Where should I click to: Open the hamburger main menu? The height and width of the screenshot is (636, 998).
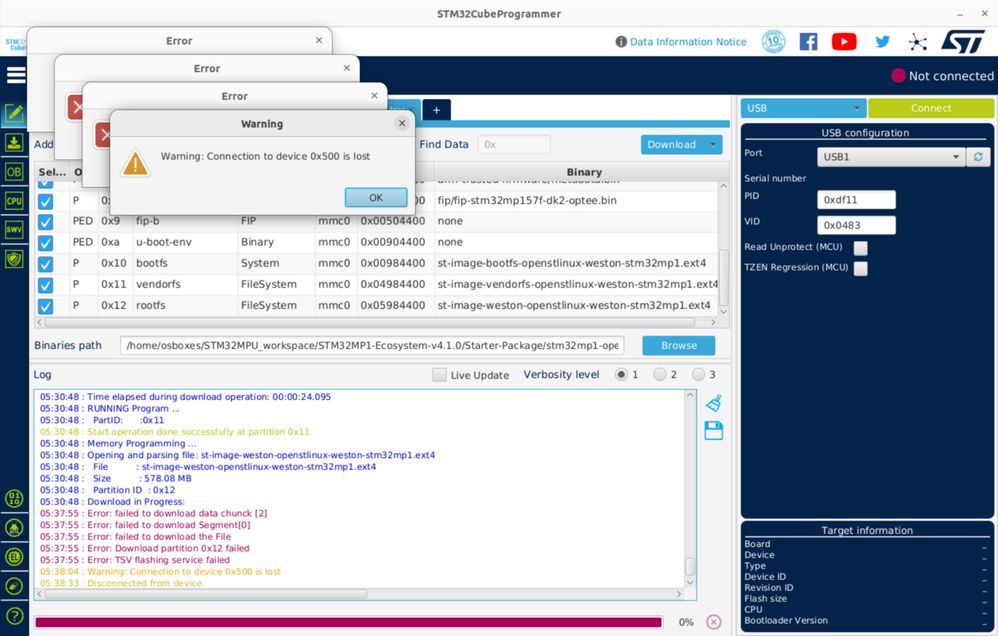pyautogui.click(x=16, y=75)
